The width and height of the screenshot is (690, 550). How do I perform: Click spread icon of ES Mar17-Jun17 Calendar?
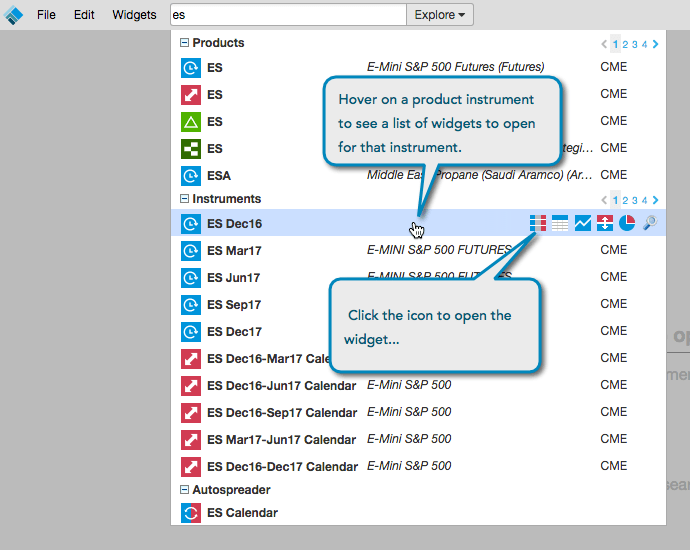click(x=191, y=440)
